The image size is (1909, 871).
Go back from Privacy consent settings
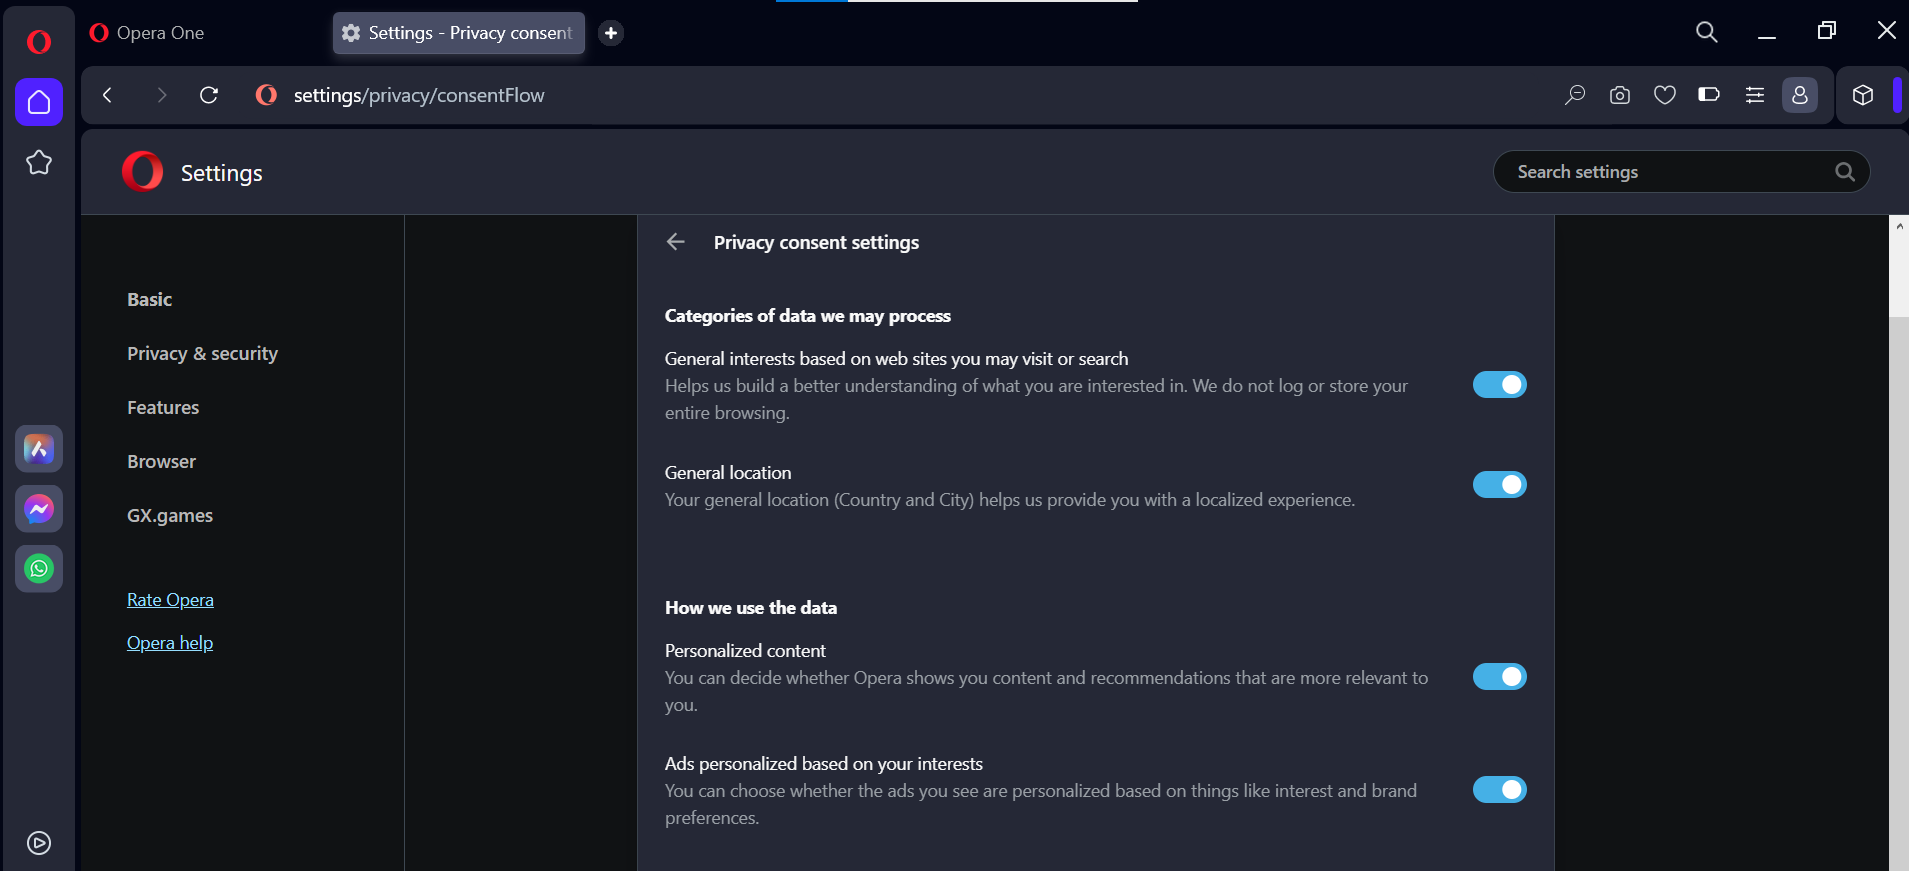676,242
